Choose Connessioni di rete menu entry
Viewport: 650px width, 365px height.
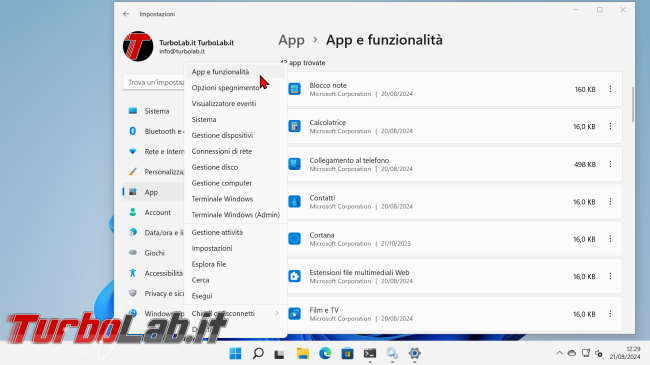pos(235,151)
